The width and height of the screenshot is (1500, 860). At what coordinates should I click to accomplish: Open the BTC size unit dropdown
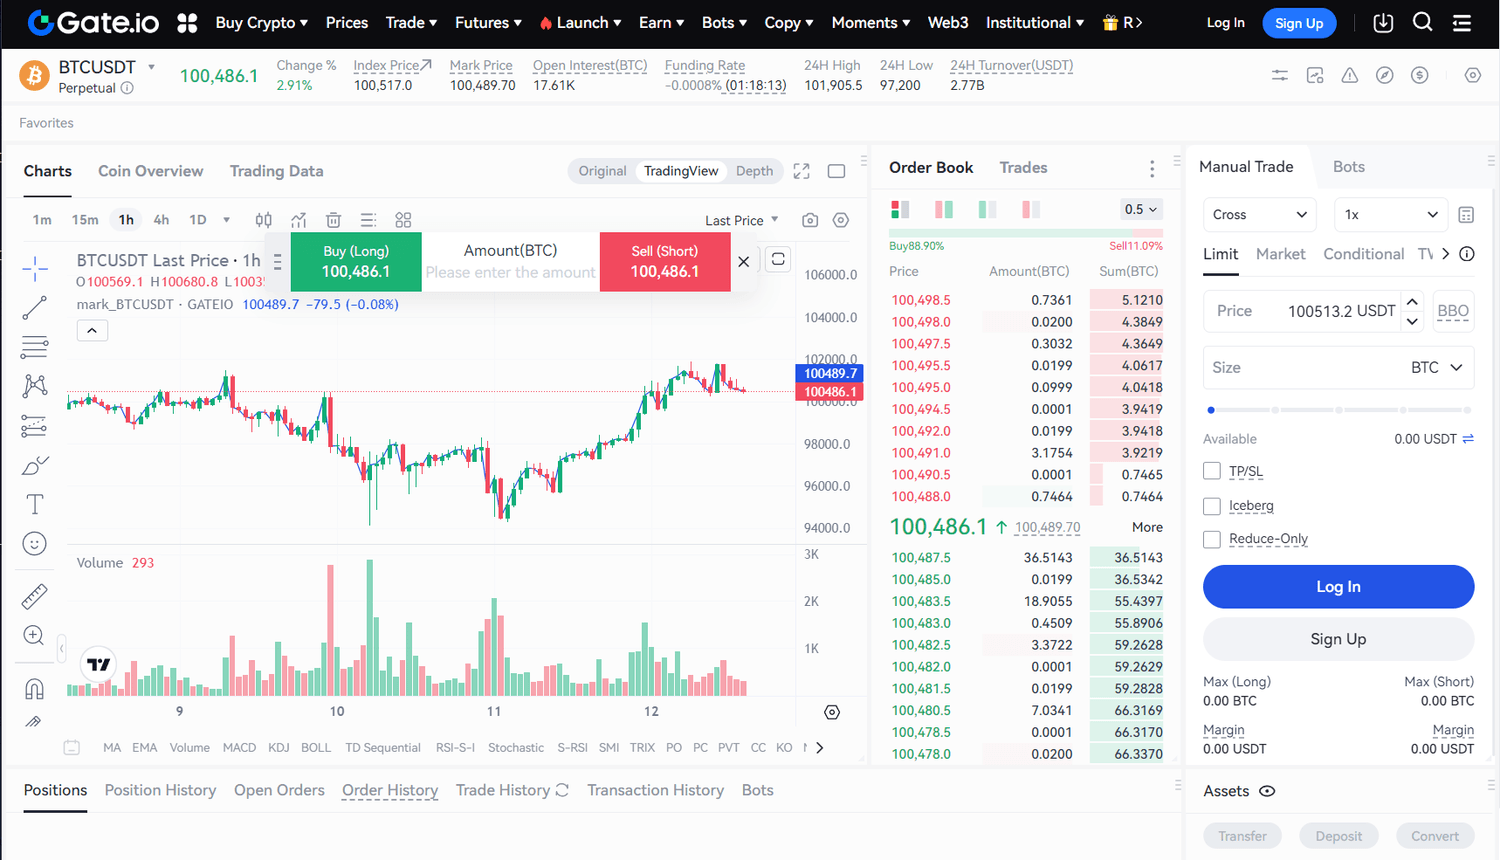point(1437,368)
